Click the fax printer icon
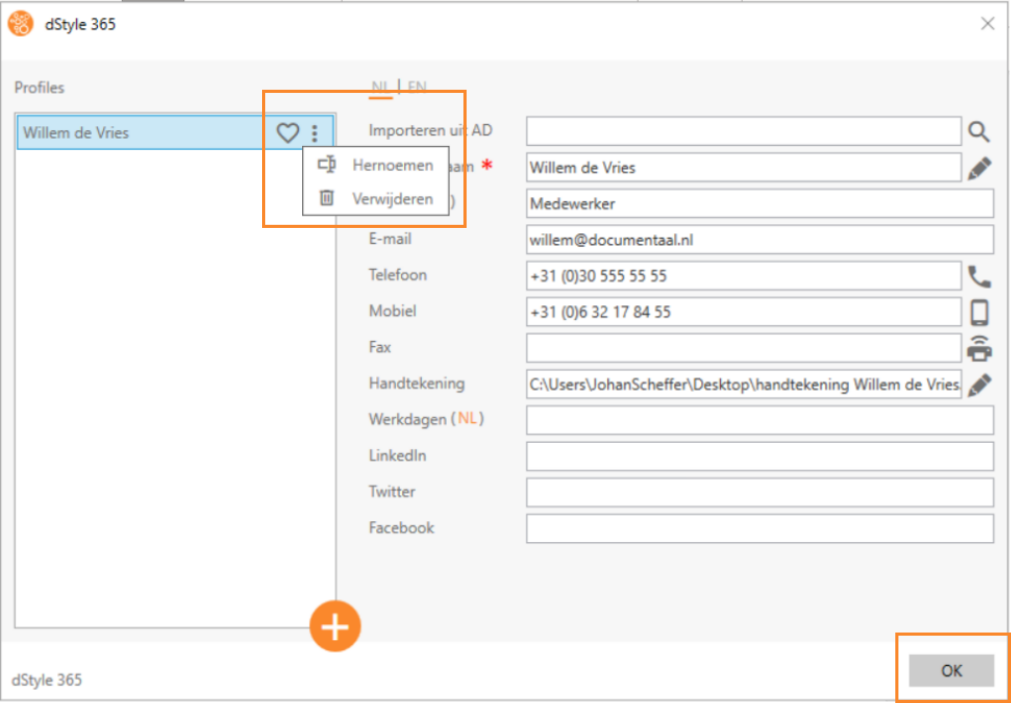 [x=979, y=348]
